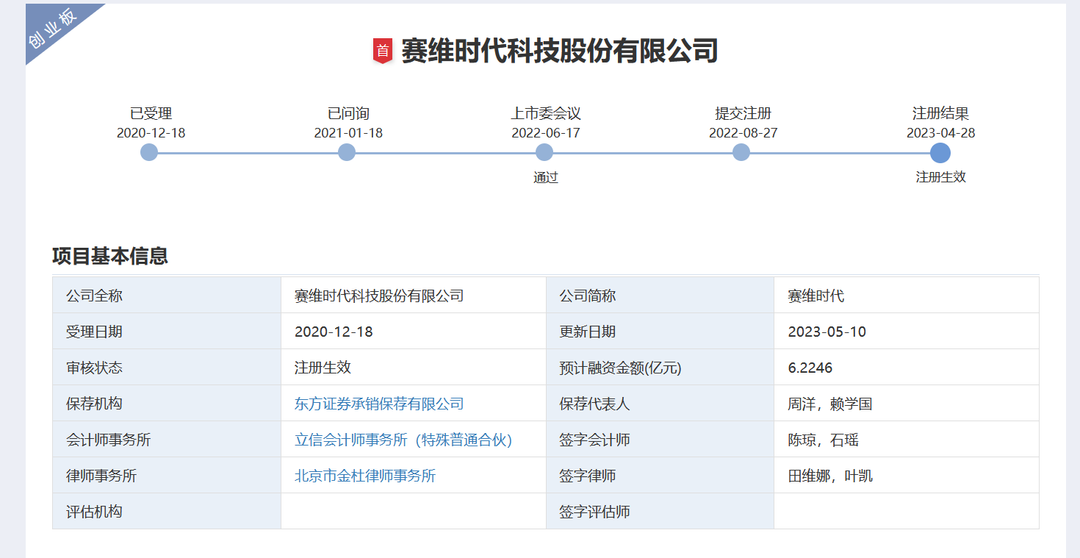Click the 注册生效 value in 审核状态 row
This screenshot has height=558, width=1080.
323,368
